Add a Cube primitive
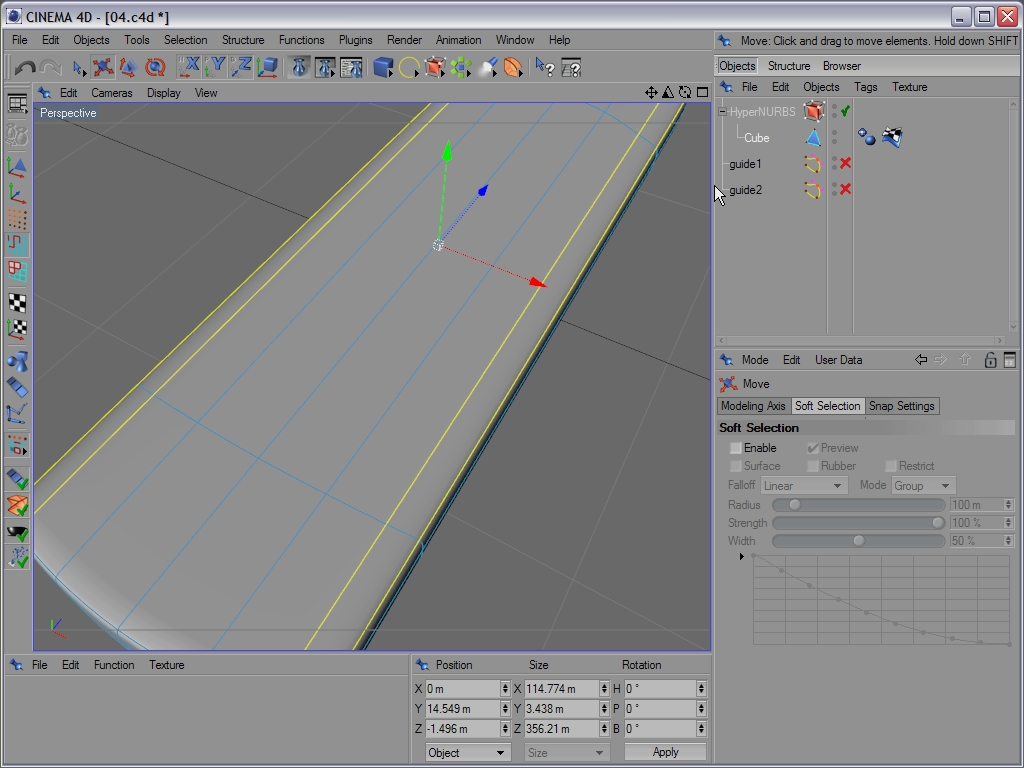Image resolution: width=1024 pixels, height=768 pixels. (383, 67)
